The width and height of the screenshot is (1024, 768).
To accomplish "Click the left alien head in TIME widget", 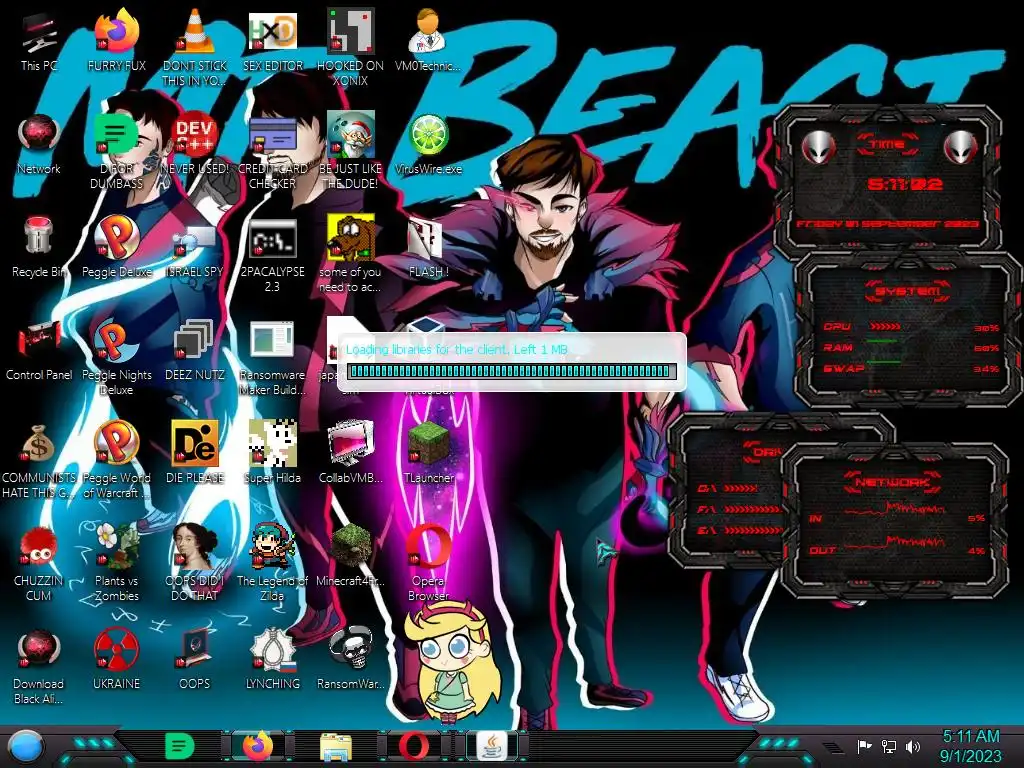I will [x=819, y=147].
